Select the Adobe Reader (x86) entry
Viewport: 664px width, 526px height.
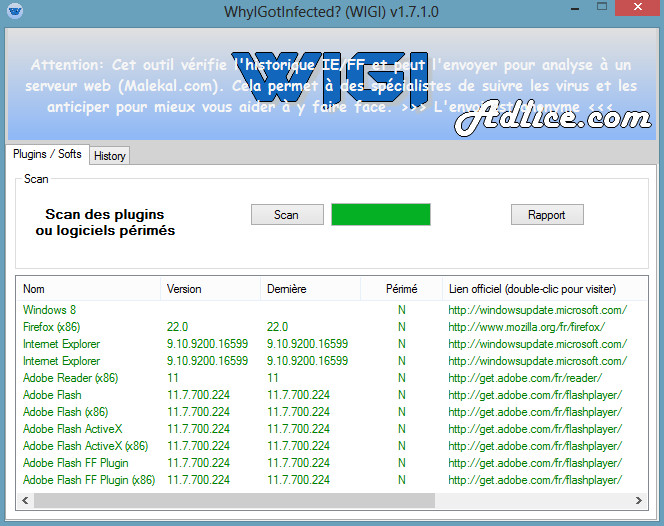(71, 378)
